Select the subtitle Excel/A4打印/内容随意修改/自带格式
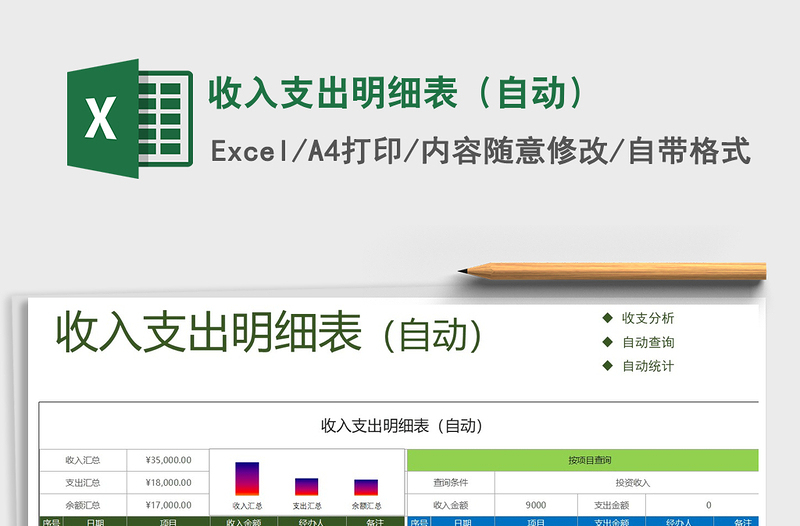Screen dimensions: 800x526 point(481,151)
